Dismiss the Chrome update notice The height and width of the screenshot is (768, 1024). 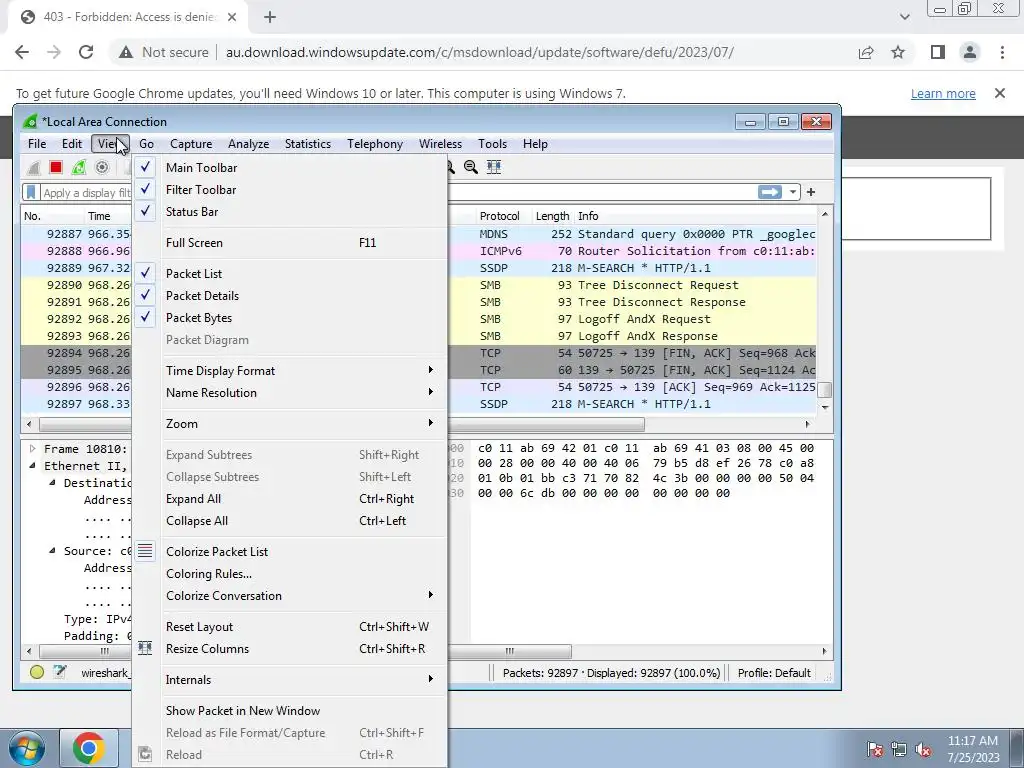coord(1000,93)
